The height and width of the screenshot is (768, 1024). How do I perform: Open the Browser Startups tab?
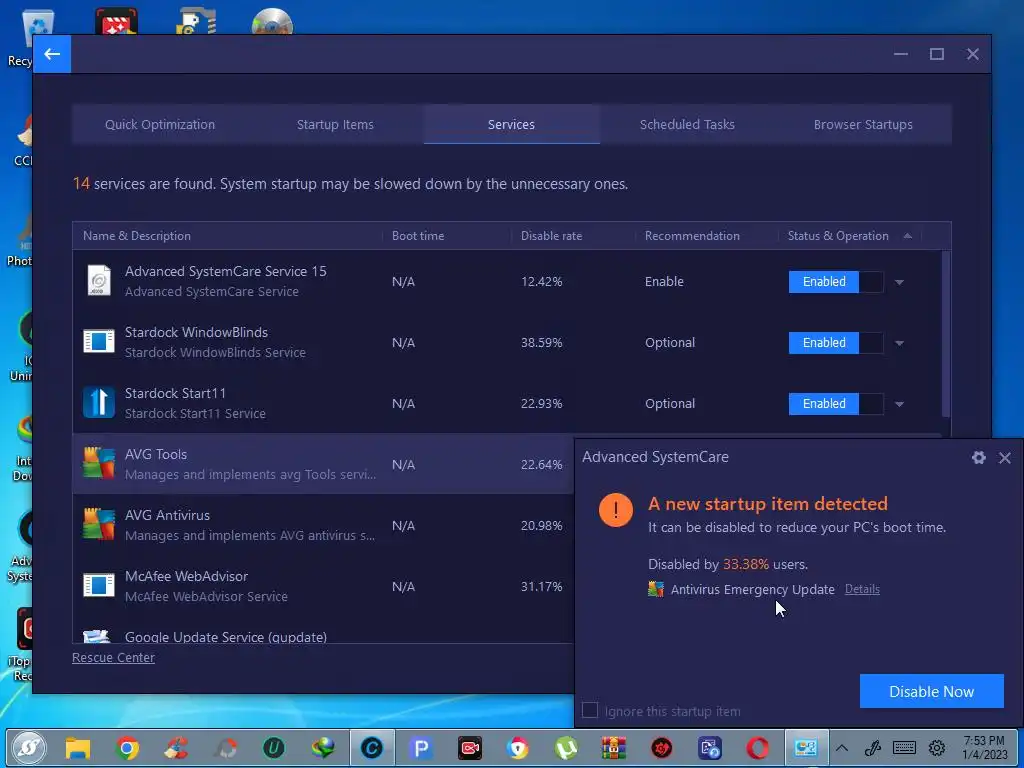[863, 124]
